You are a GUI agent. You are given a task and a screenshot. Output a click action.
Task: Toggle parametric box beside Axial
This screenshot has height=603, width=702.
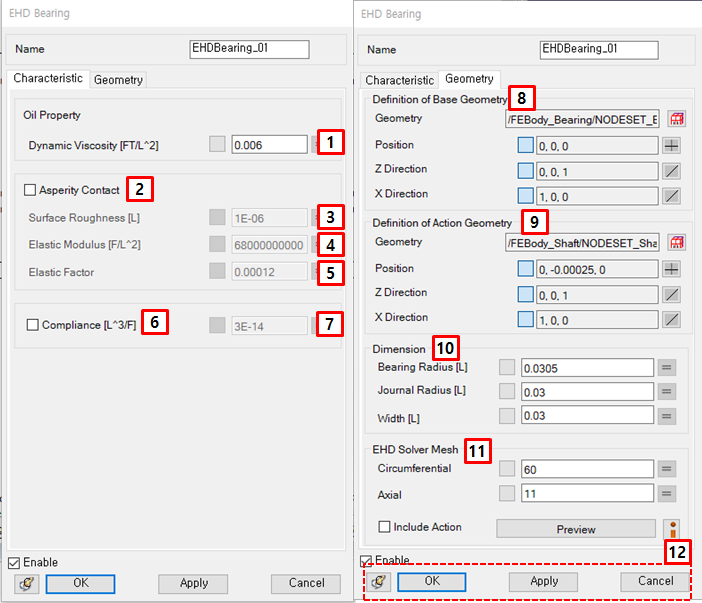coord(507,493)
